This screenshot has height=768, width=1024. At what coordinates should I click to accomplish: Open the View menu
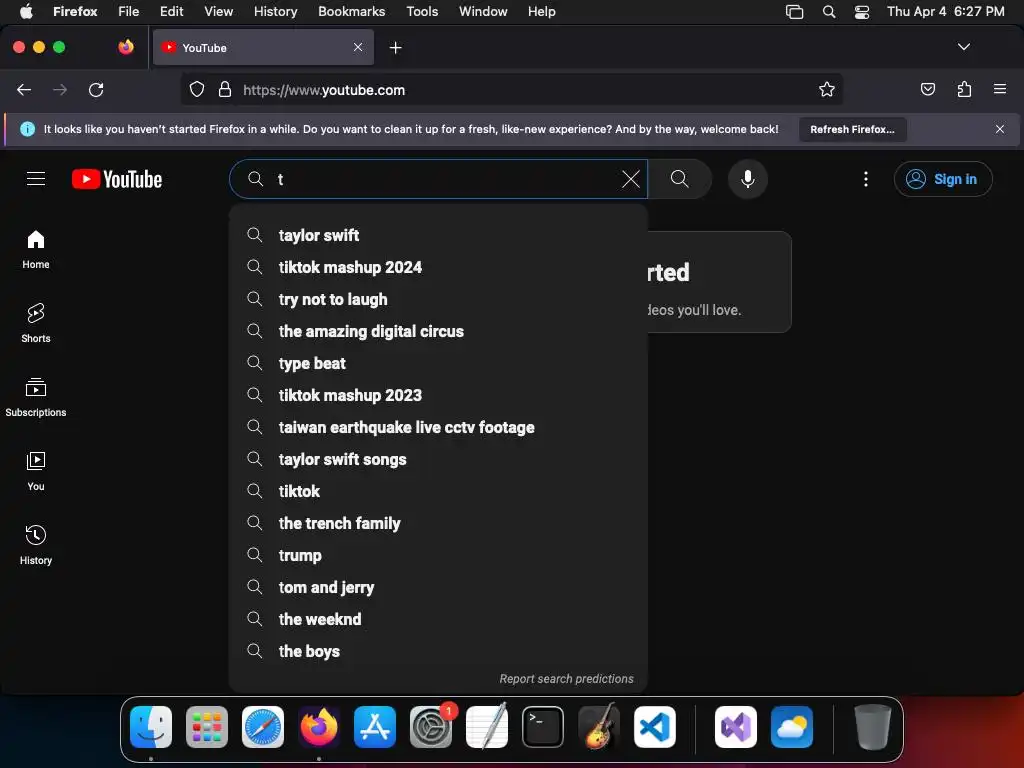pyautogui.click(x=218, y=12)
